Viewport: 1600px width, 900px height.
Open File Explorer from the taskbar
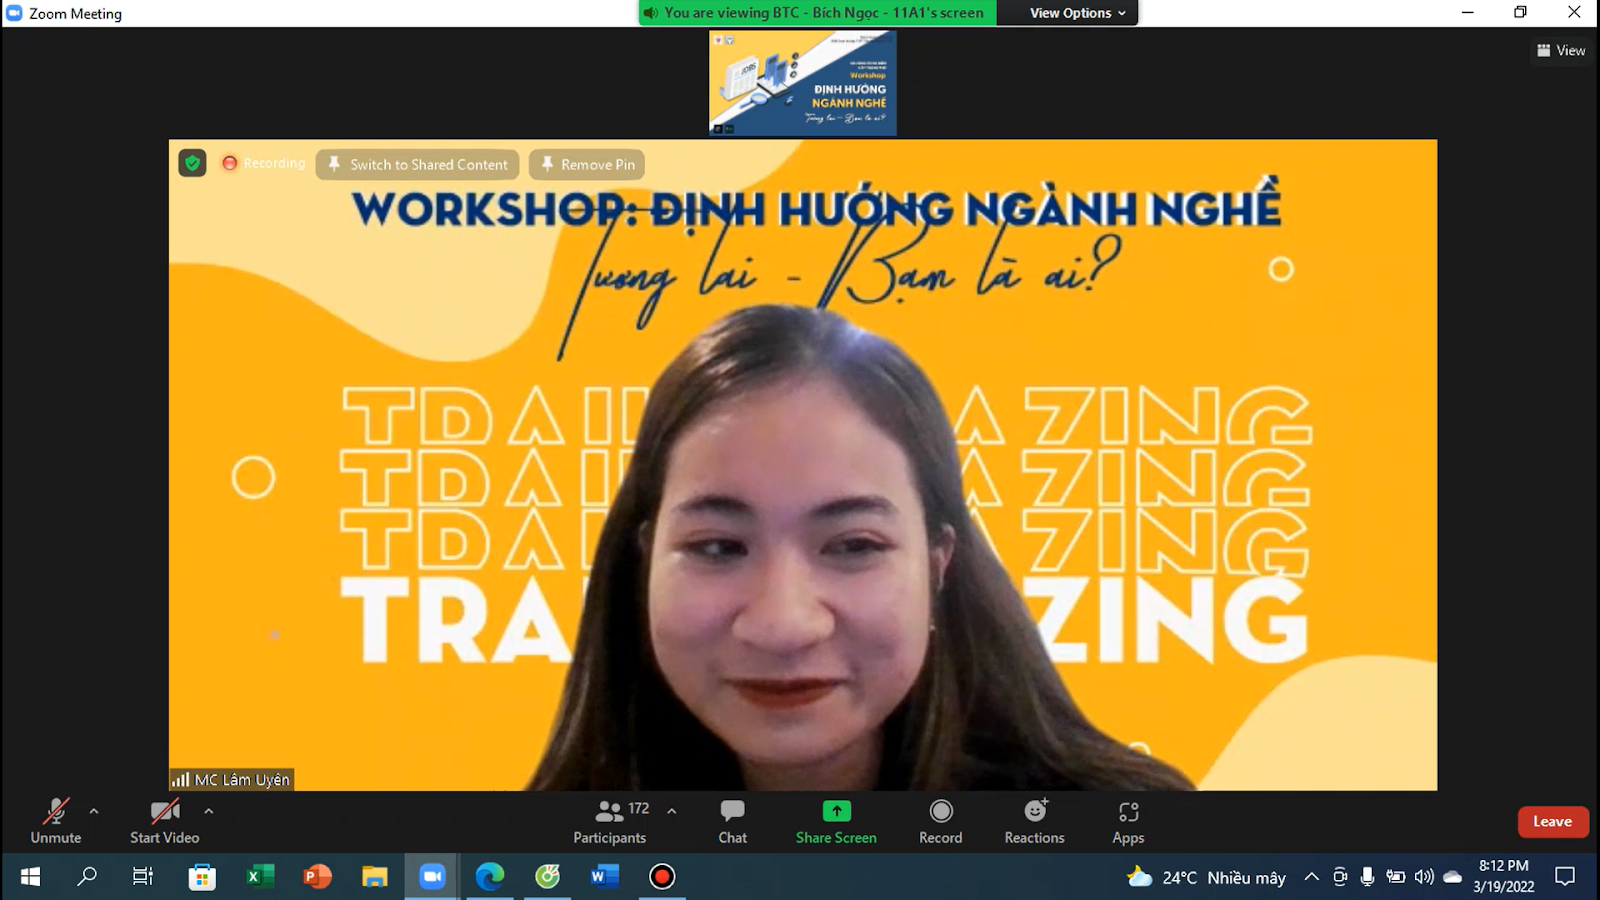point(375,877)
